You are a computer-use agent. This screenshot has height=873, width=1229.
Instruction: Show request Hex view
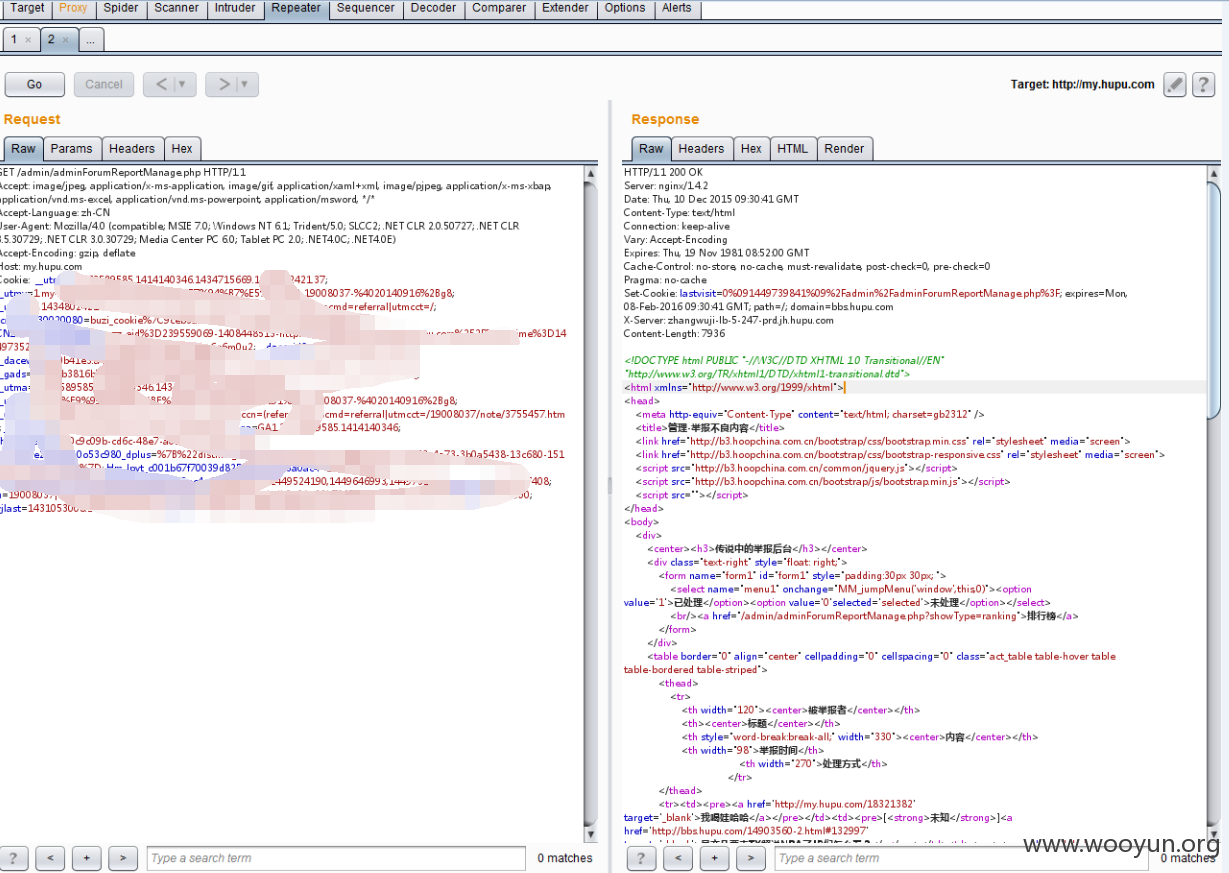click(182, 149)
